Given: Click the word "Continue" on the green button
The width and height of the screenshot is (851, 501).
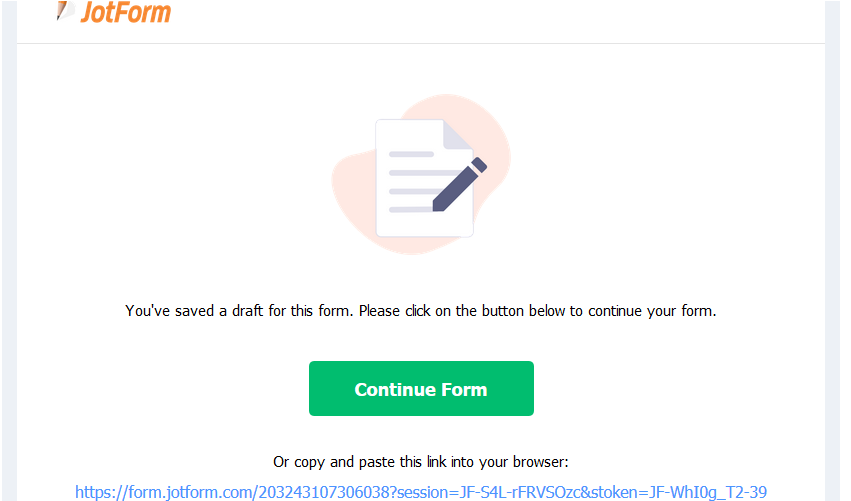Looking at the screenshot, I should click(395, 390).
